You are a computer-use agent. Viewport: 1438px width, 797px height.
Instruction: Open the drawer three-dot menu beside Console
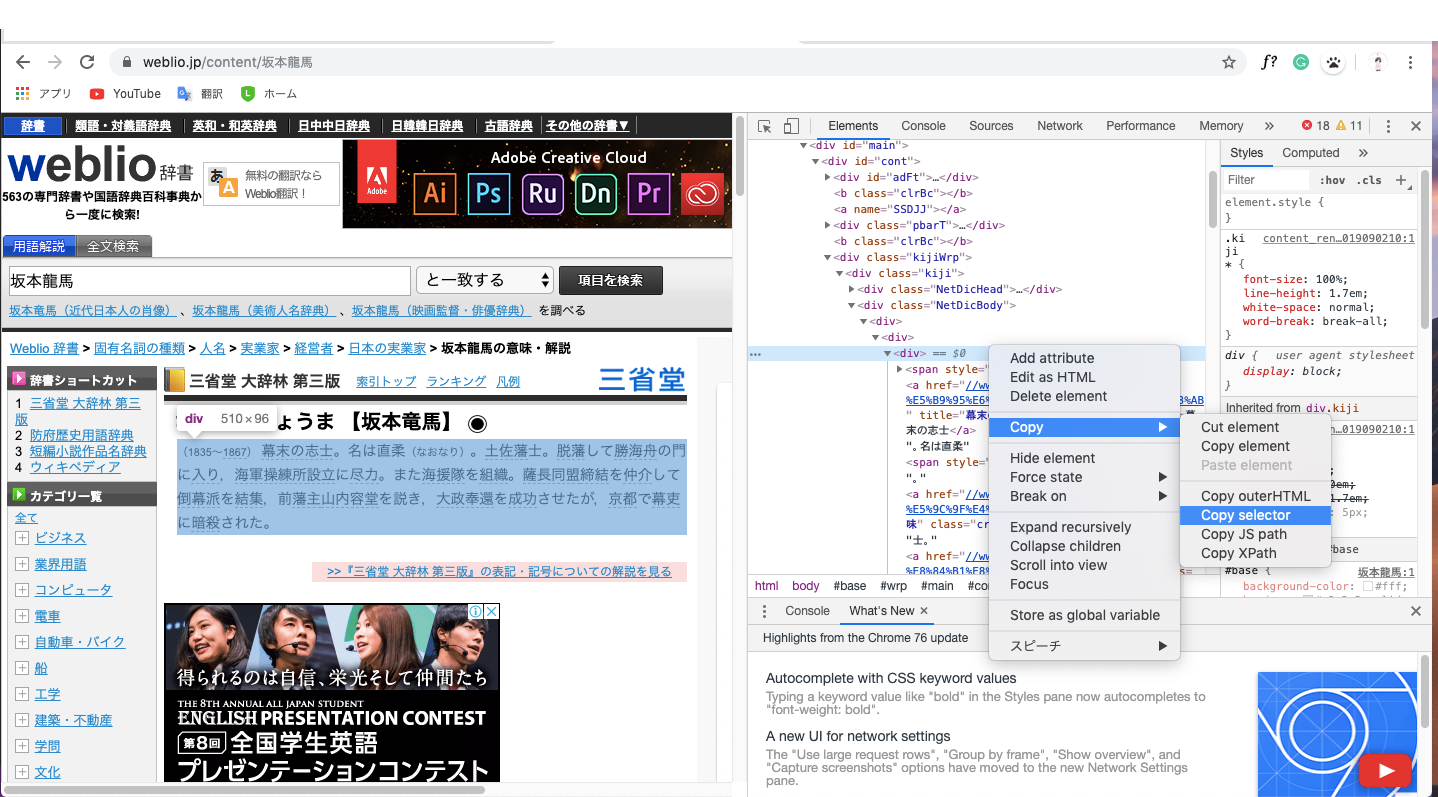765,611
